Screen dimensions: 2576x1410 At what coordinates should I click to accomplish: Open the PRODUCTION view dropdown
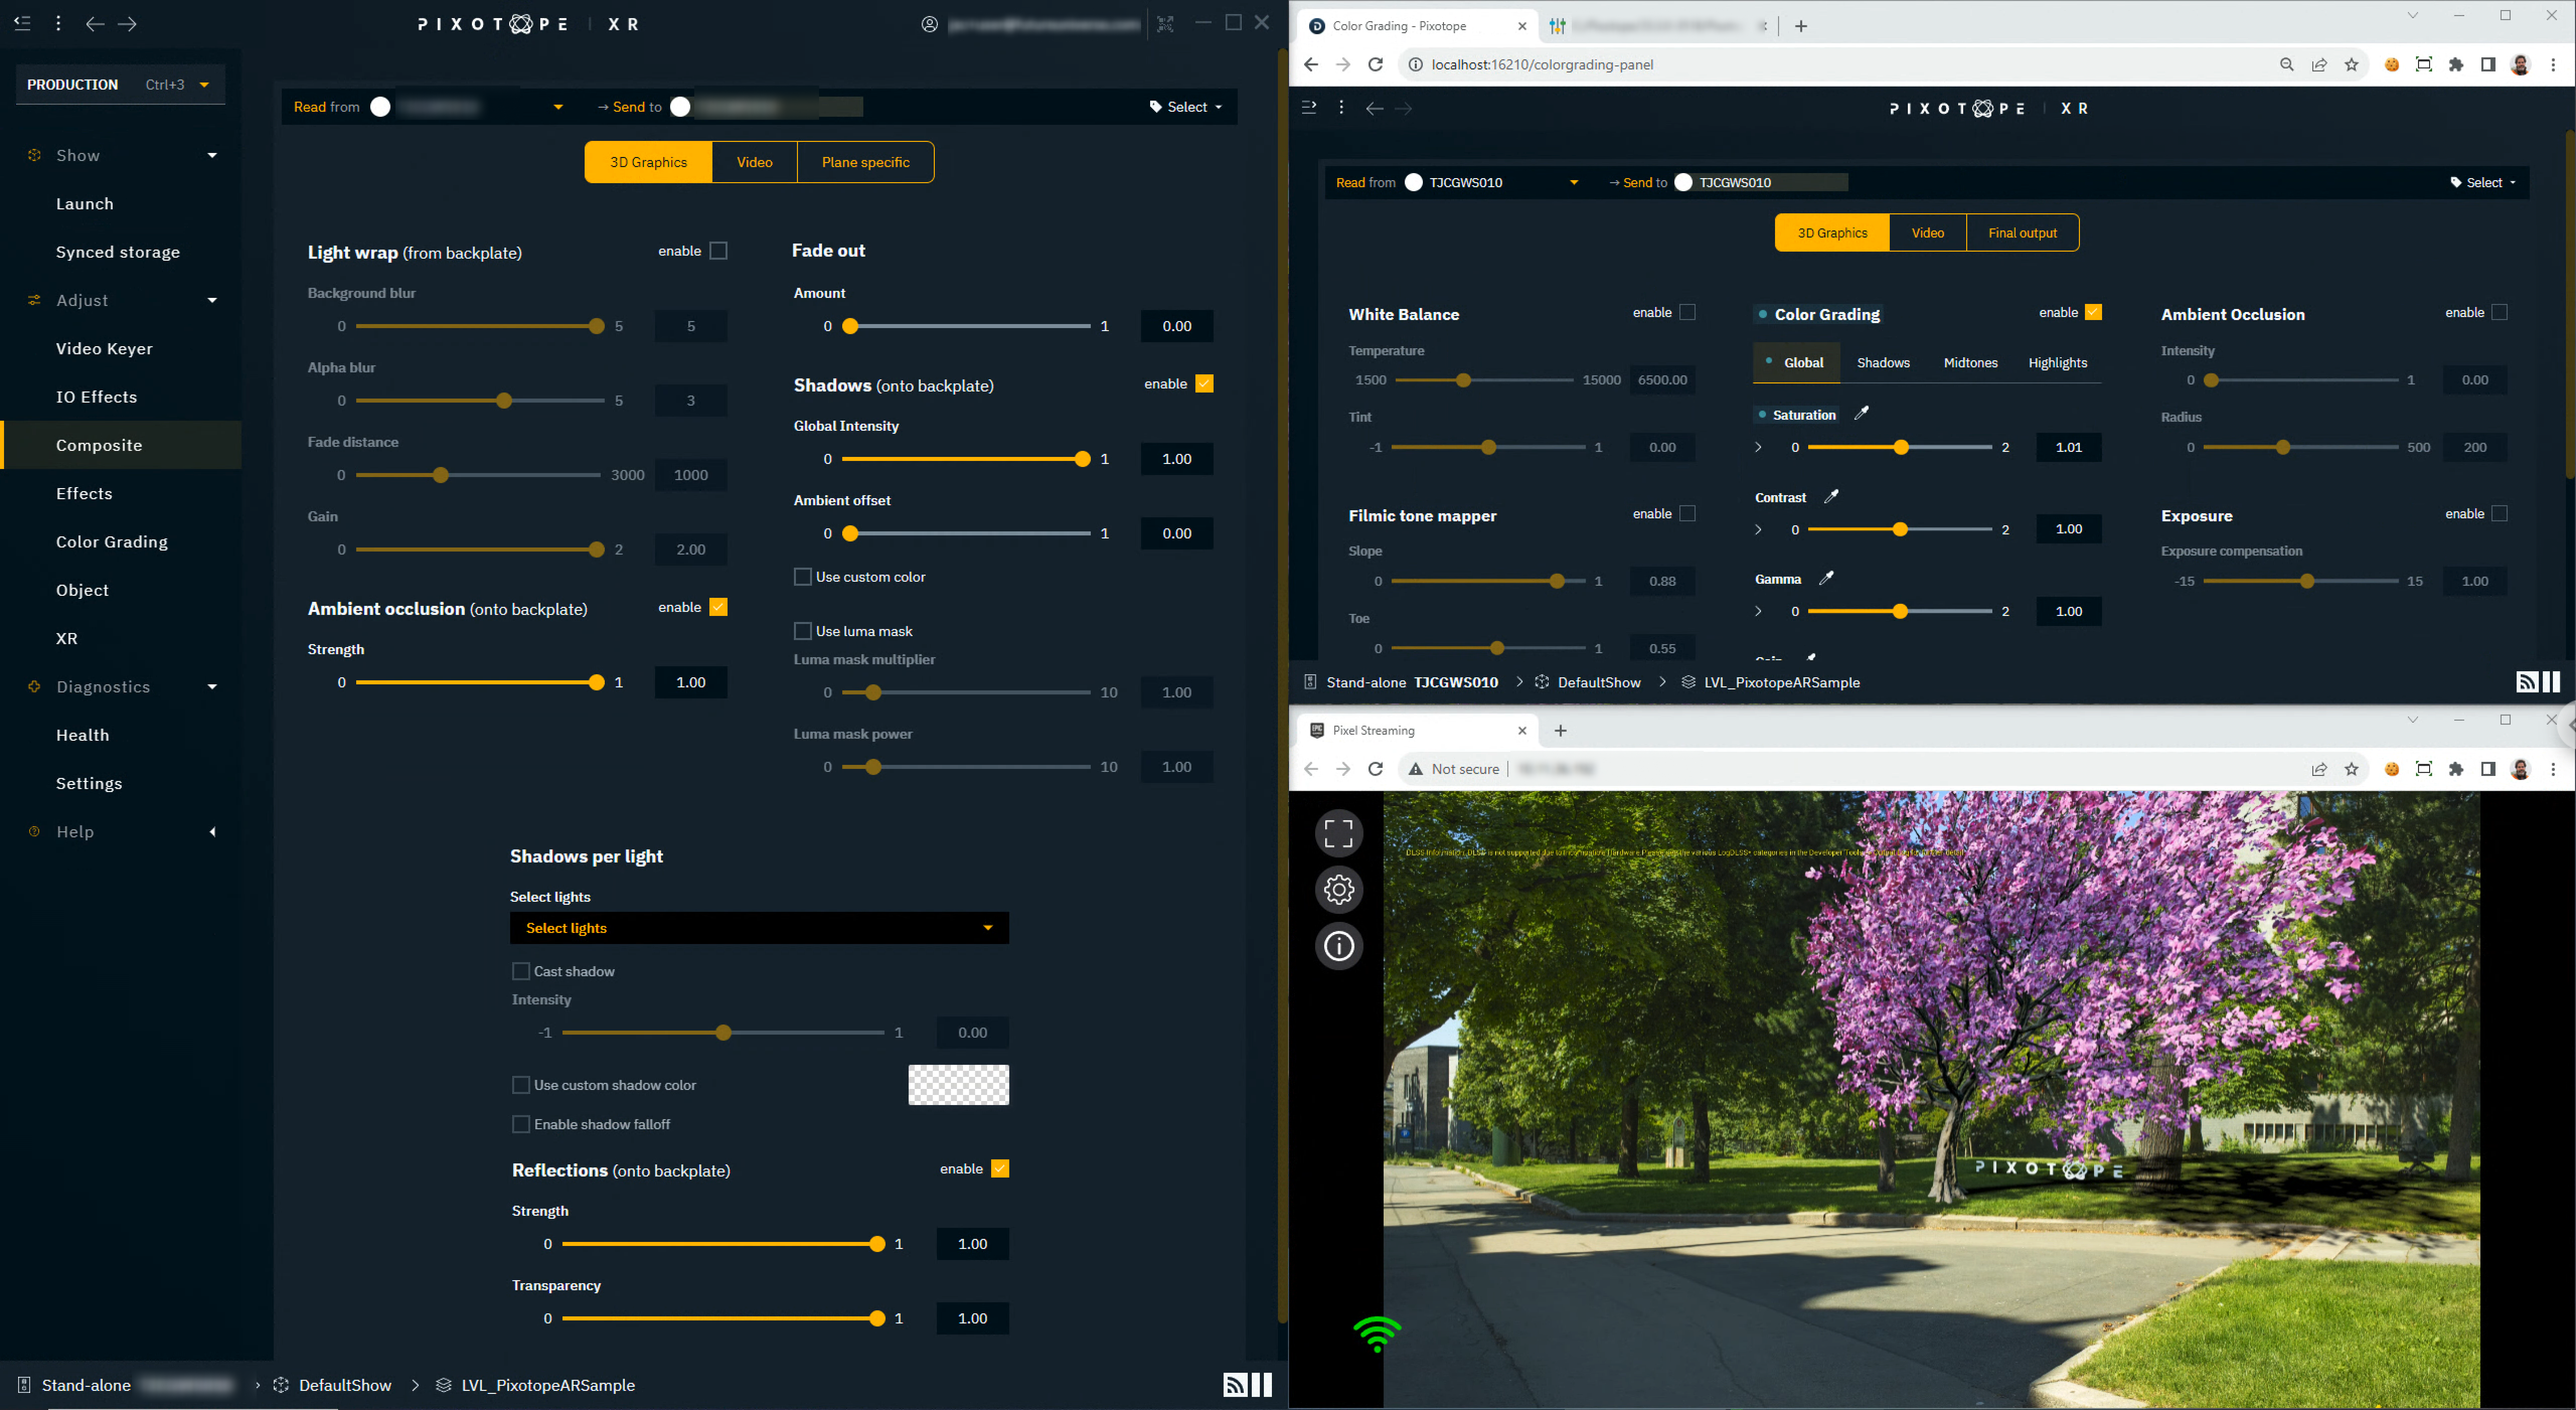[204, 85]
